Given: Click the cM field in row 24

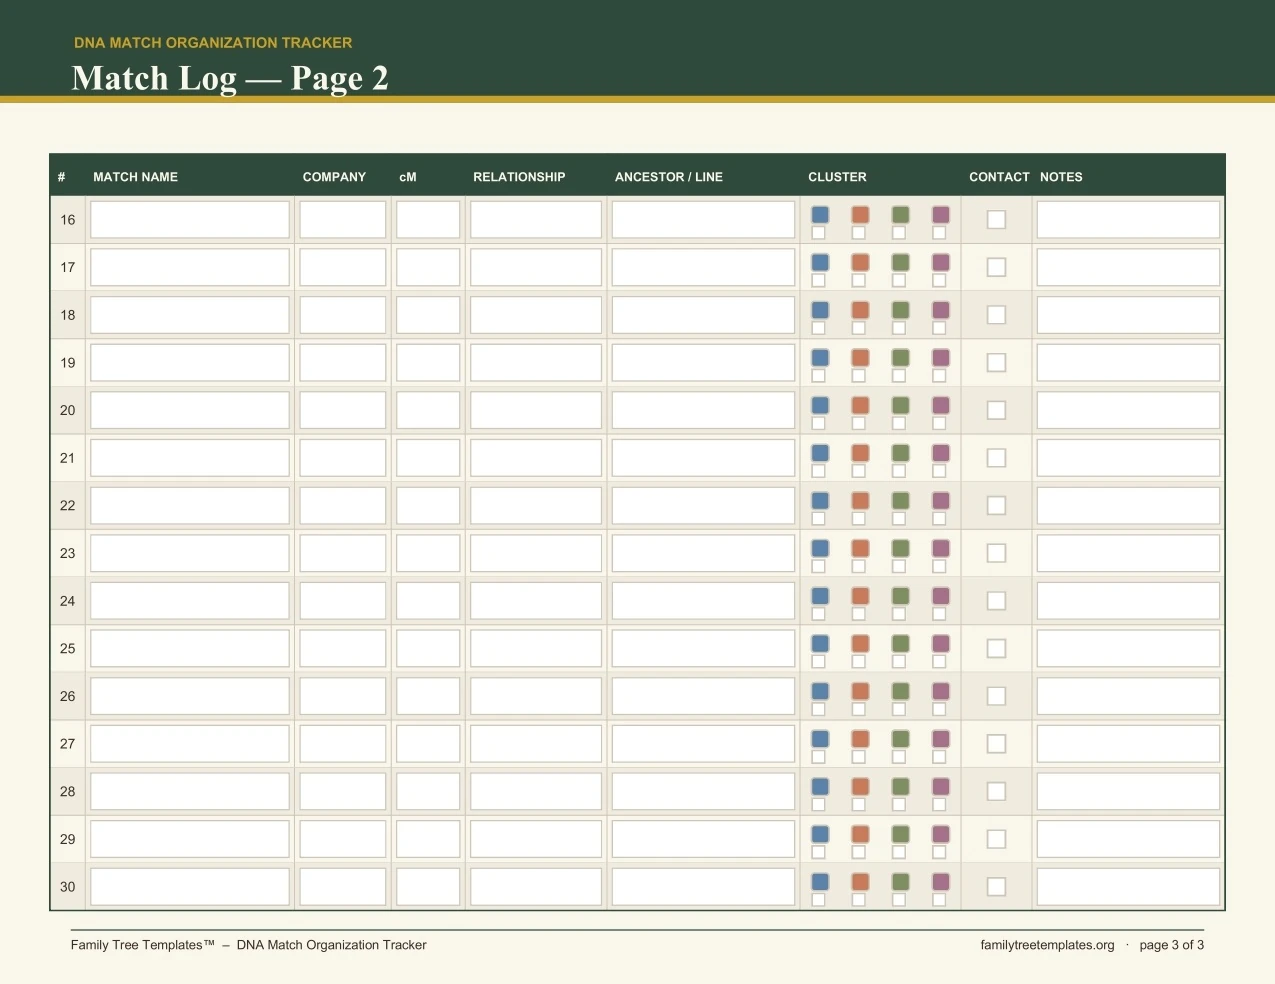Looking at the screenshot, I should tap(428, 601).
